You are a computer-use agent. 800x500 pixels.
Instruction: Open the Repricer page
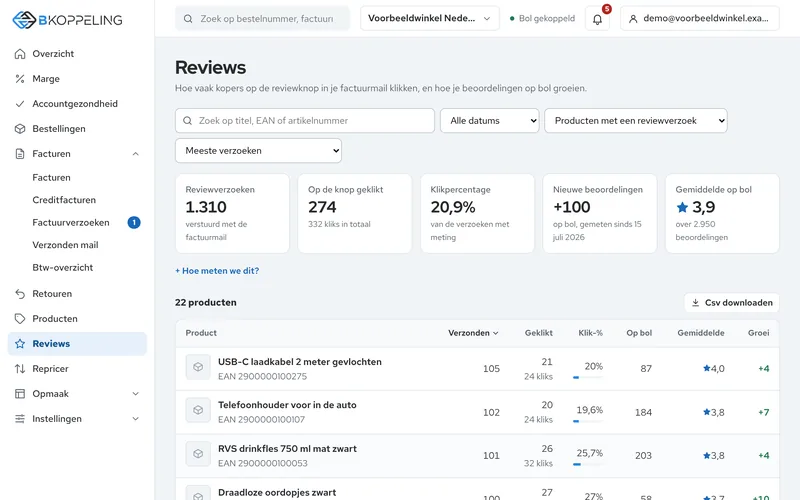click(x=77, y=368)
